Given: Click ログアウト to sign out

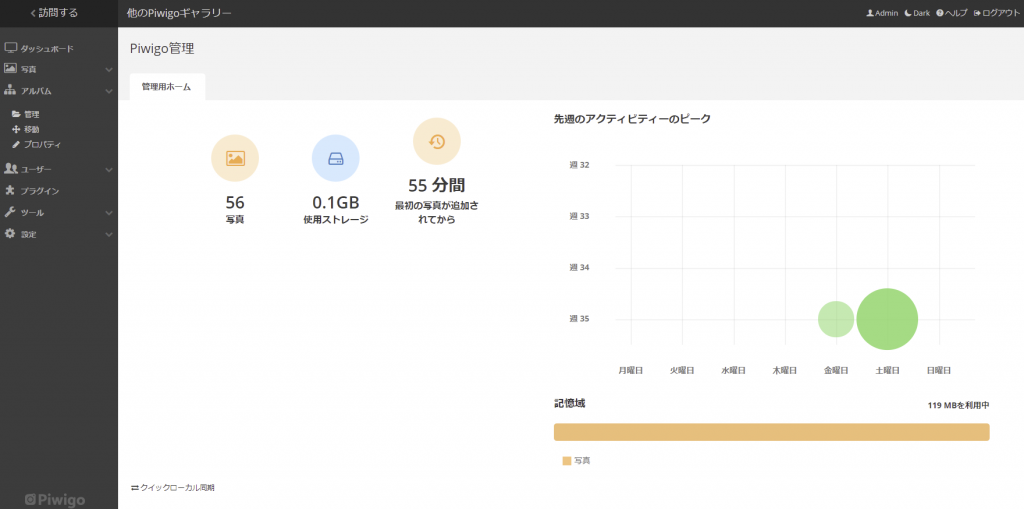Looking at the screenshot, I should [x=995, y=13].
